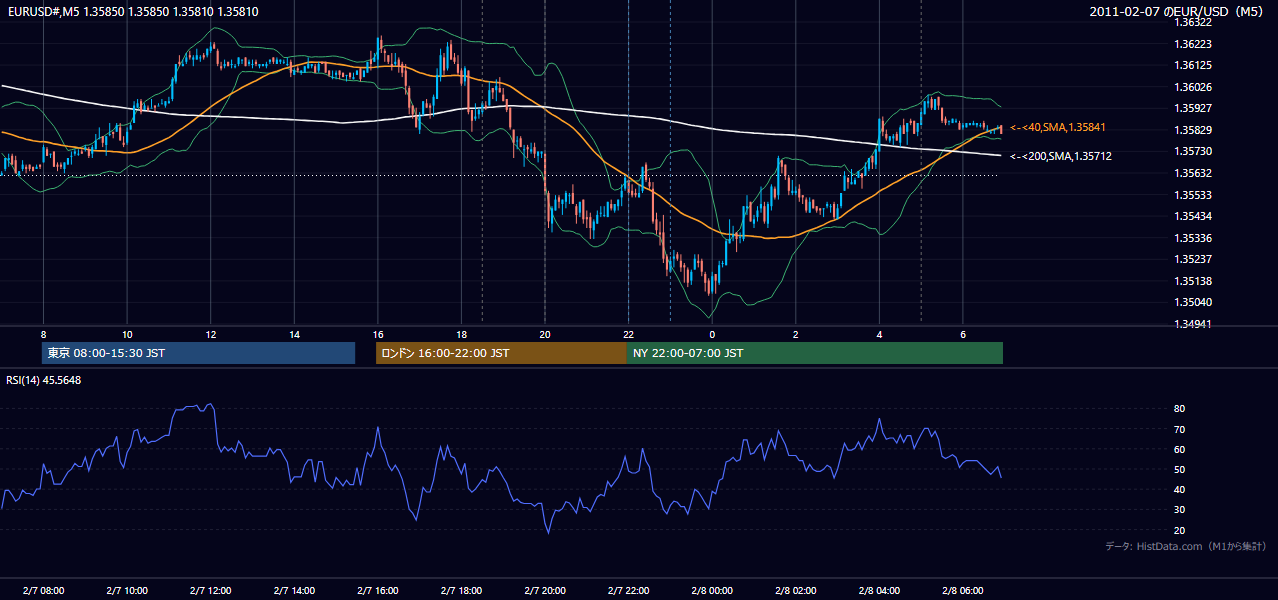Click price axis value 1.35632
Image resolution: width=1278 pixels, height=600 pixels.
[1195, 173]
